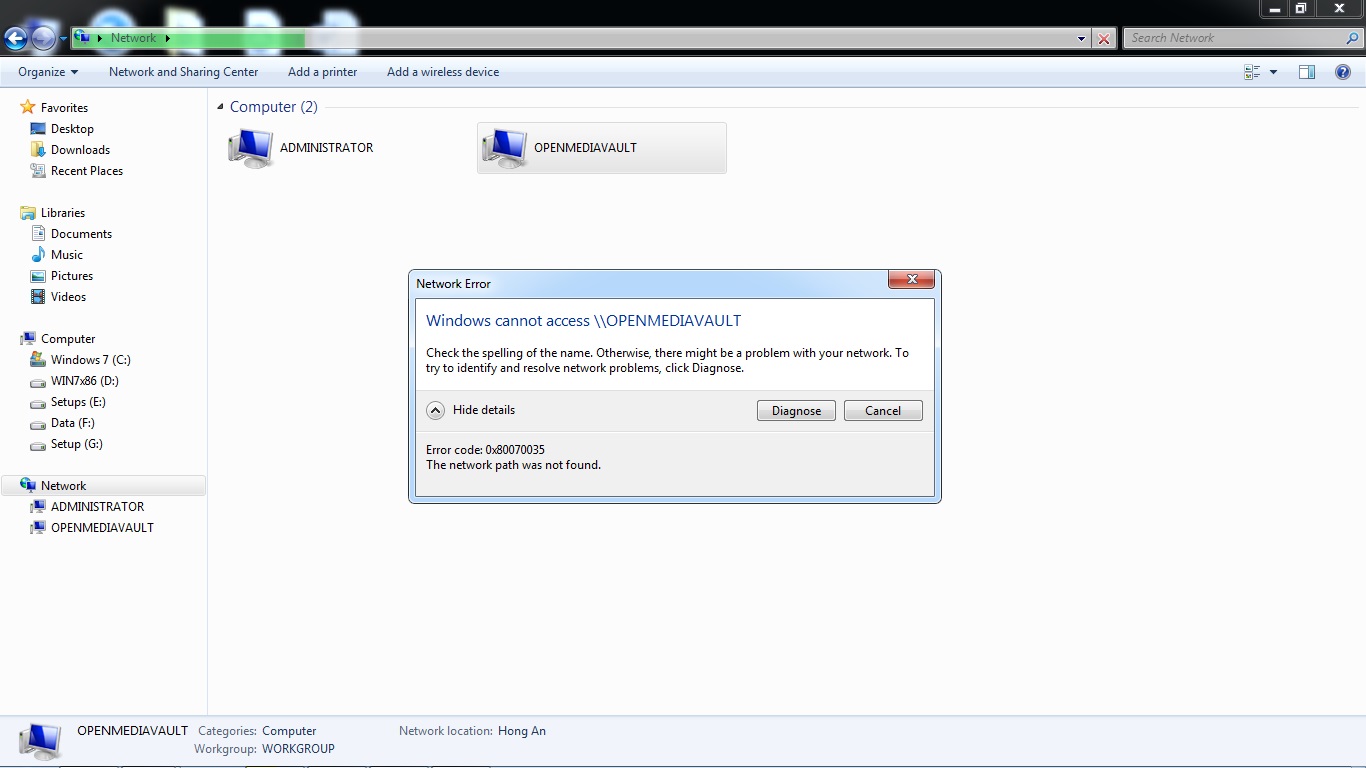
Task: Open the Music library
Action: (67, 255)
